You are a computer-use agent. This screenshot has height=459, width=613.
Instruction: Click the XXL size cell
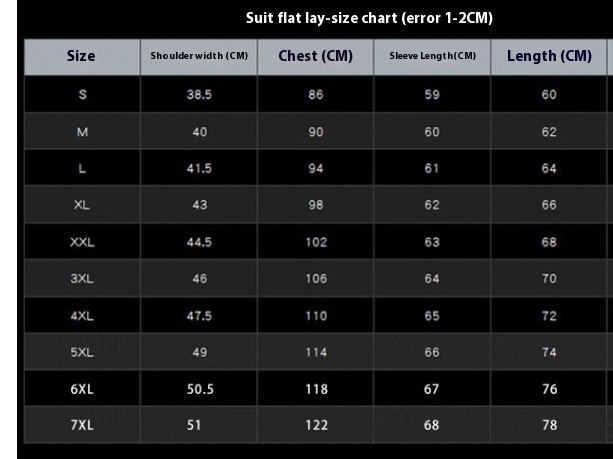point(82,242)
